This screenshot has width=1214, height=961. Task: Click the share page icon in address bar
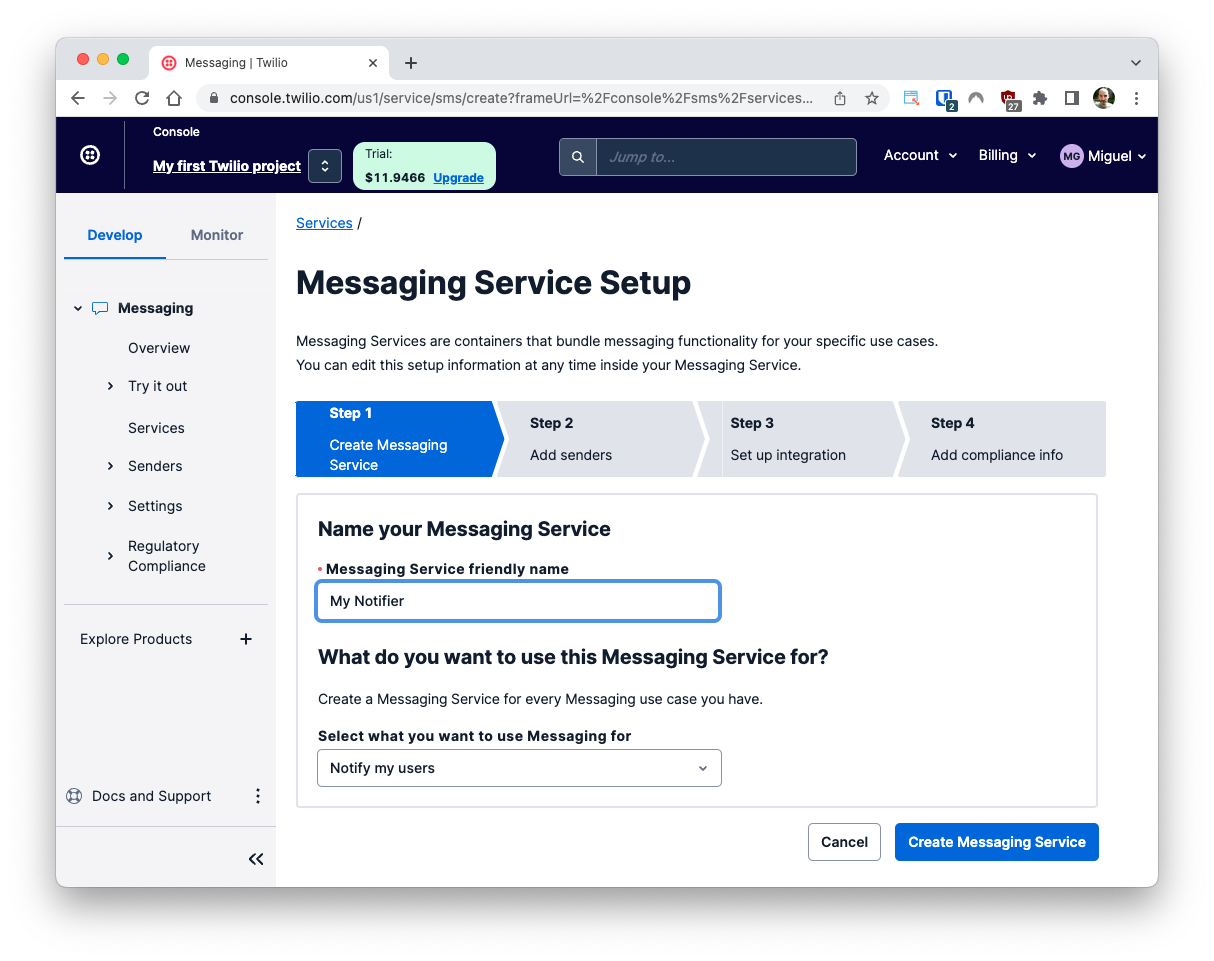(840, 98)
